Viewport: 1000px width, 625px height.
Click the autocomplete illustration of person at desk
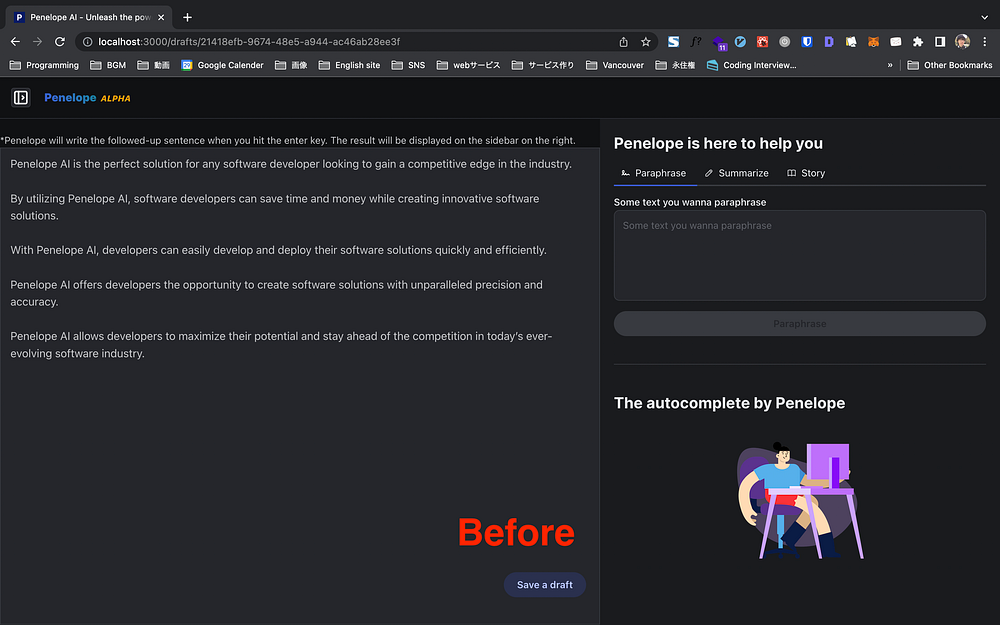point(800,500)
